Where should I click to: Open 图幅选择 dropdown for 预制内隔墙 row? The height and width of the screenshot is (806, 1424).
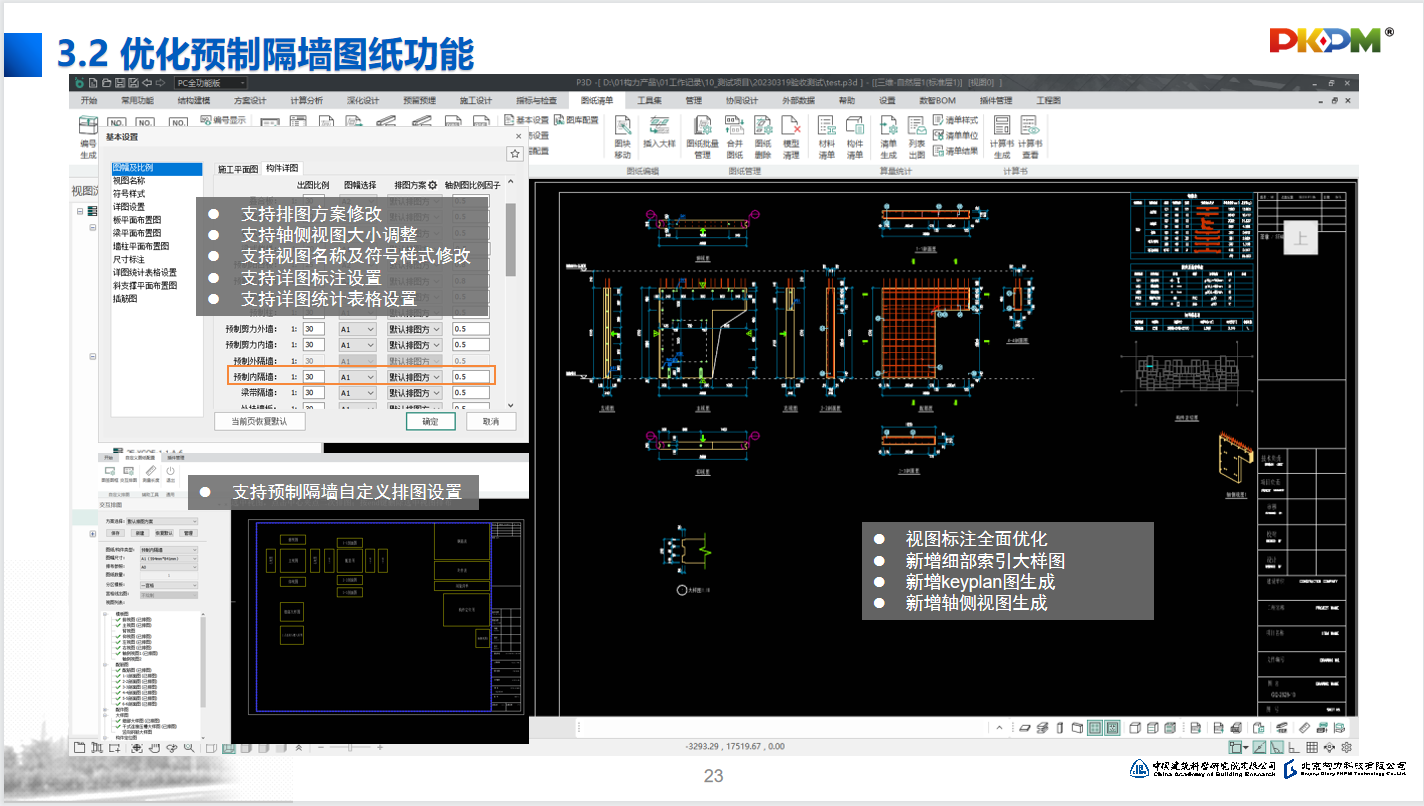click(357, 377)
